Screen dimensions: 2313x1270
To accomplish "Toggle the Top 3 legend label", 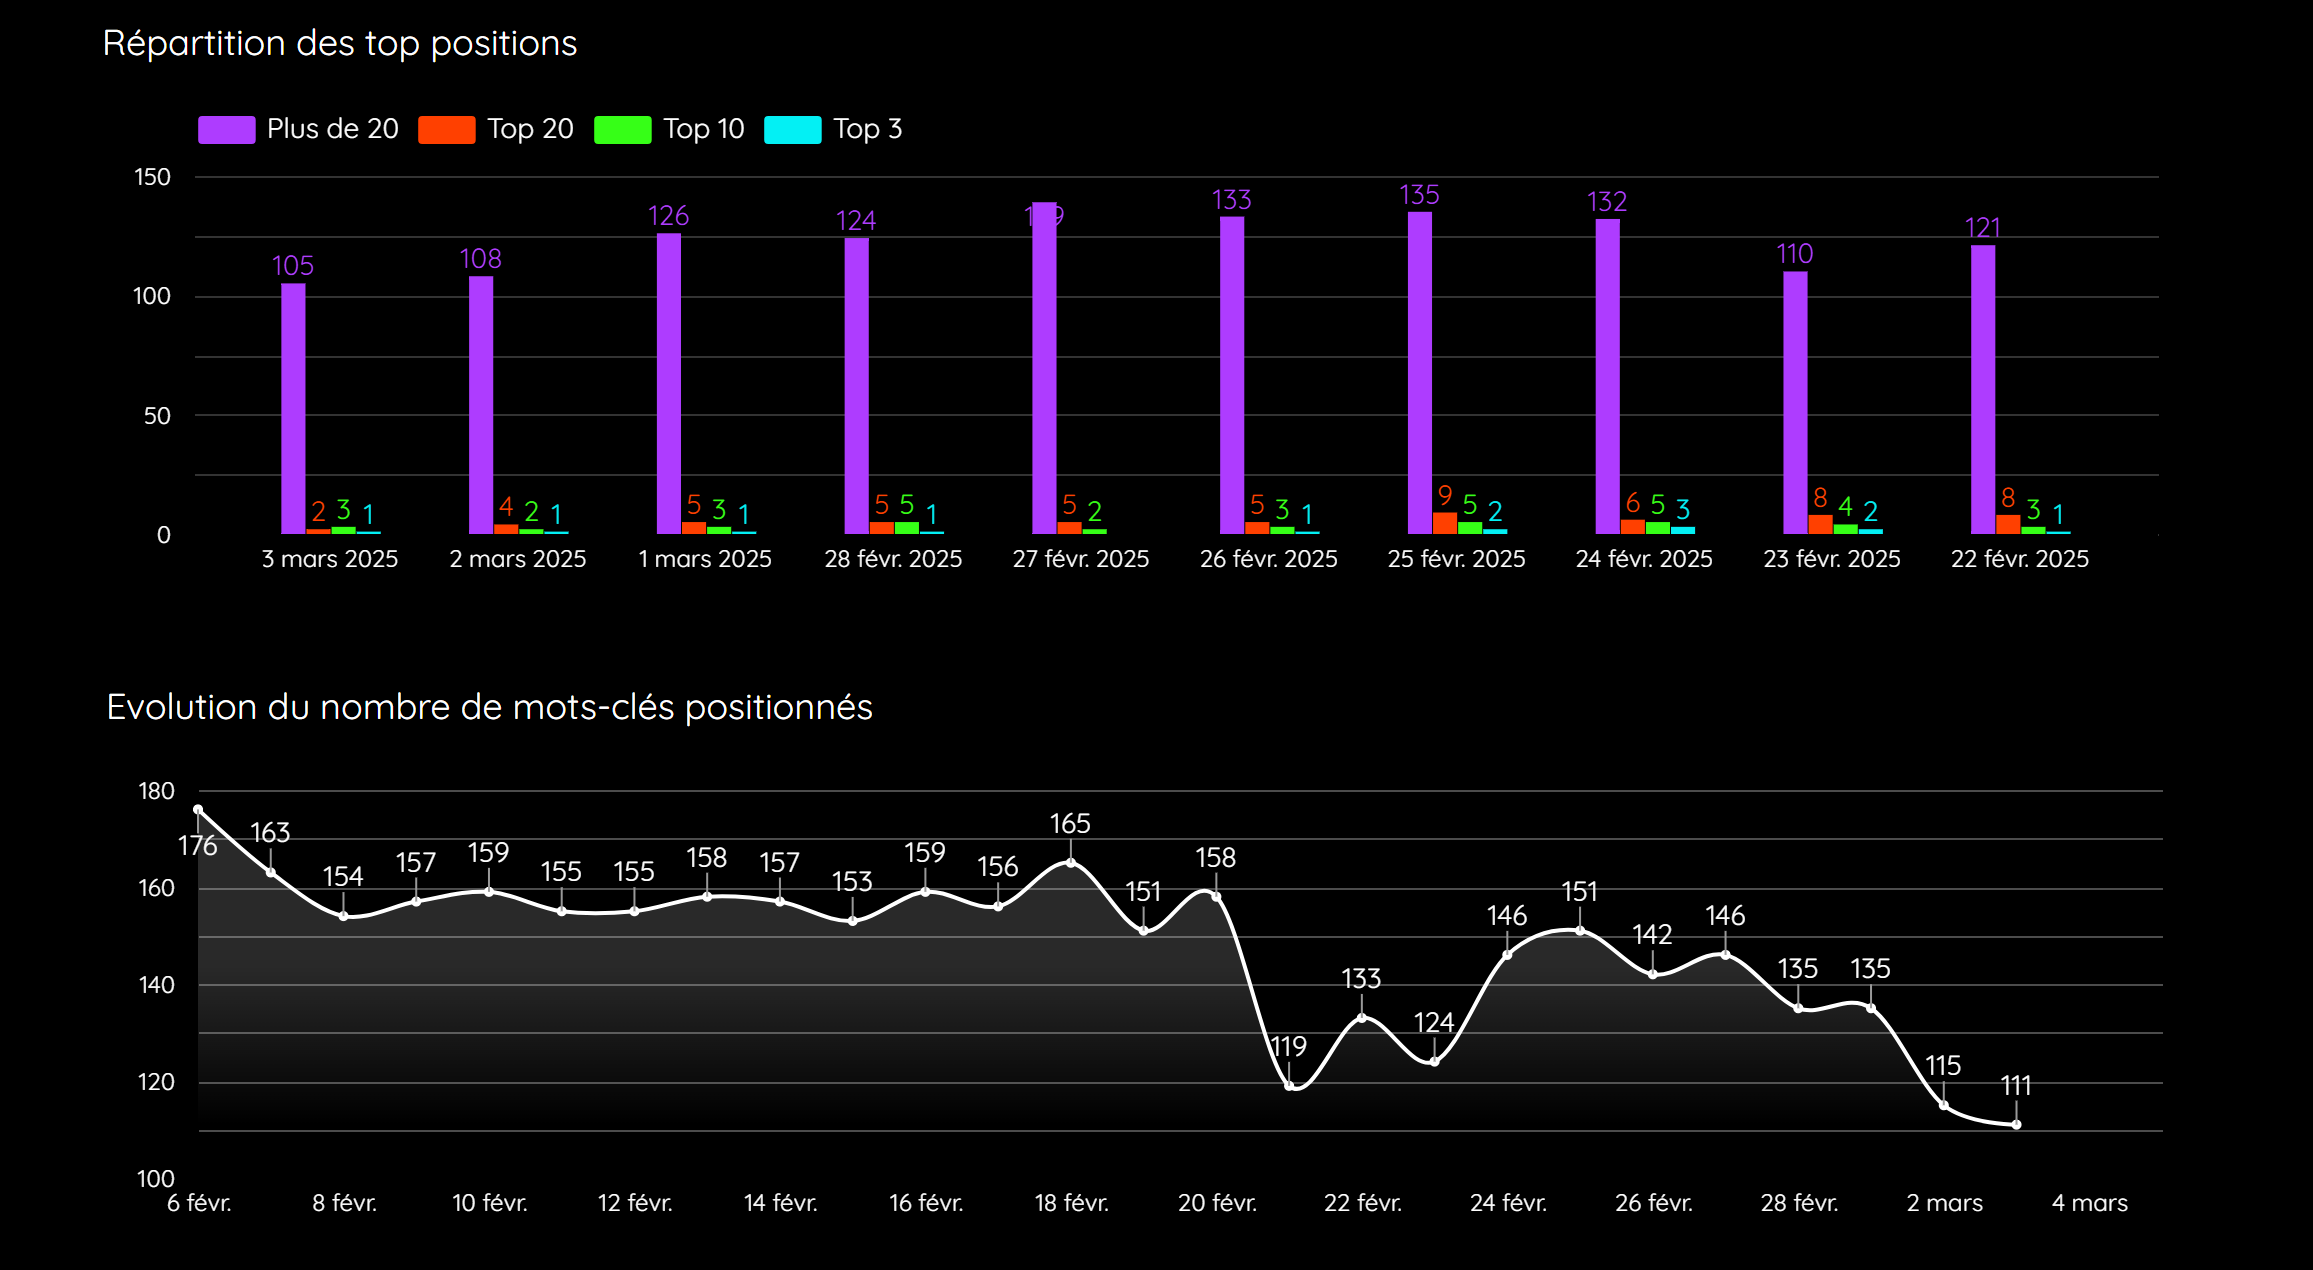I will (x=867, y=129).
